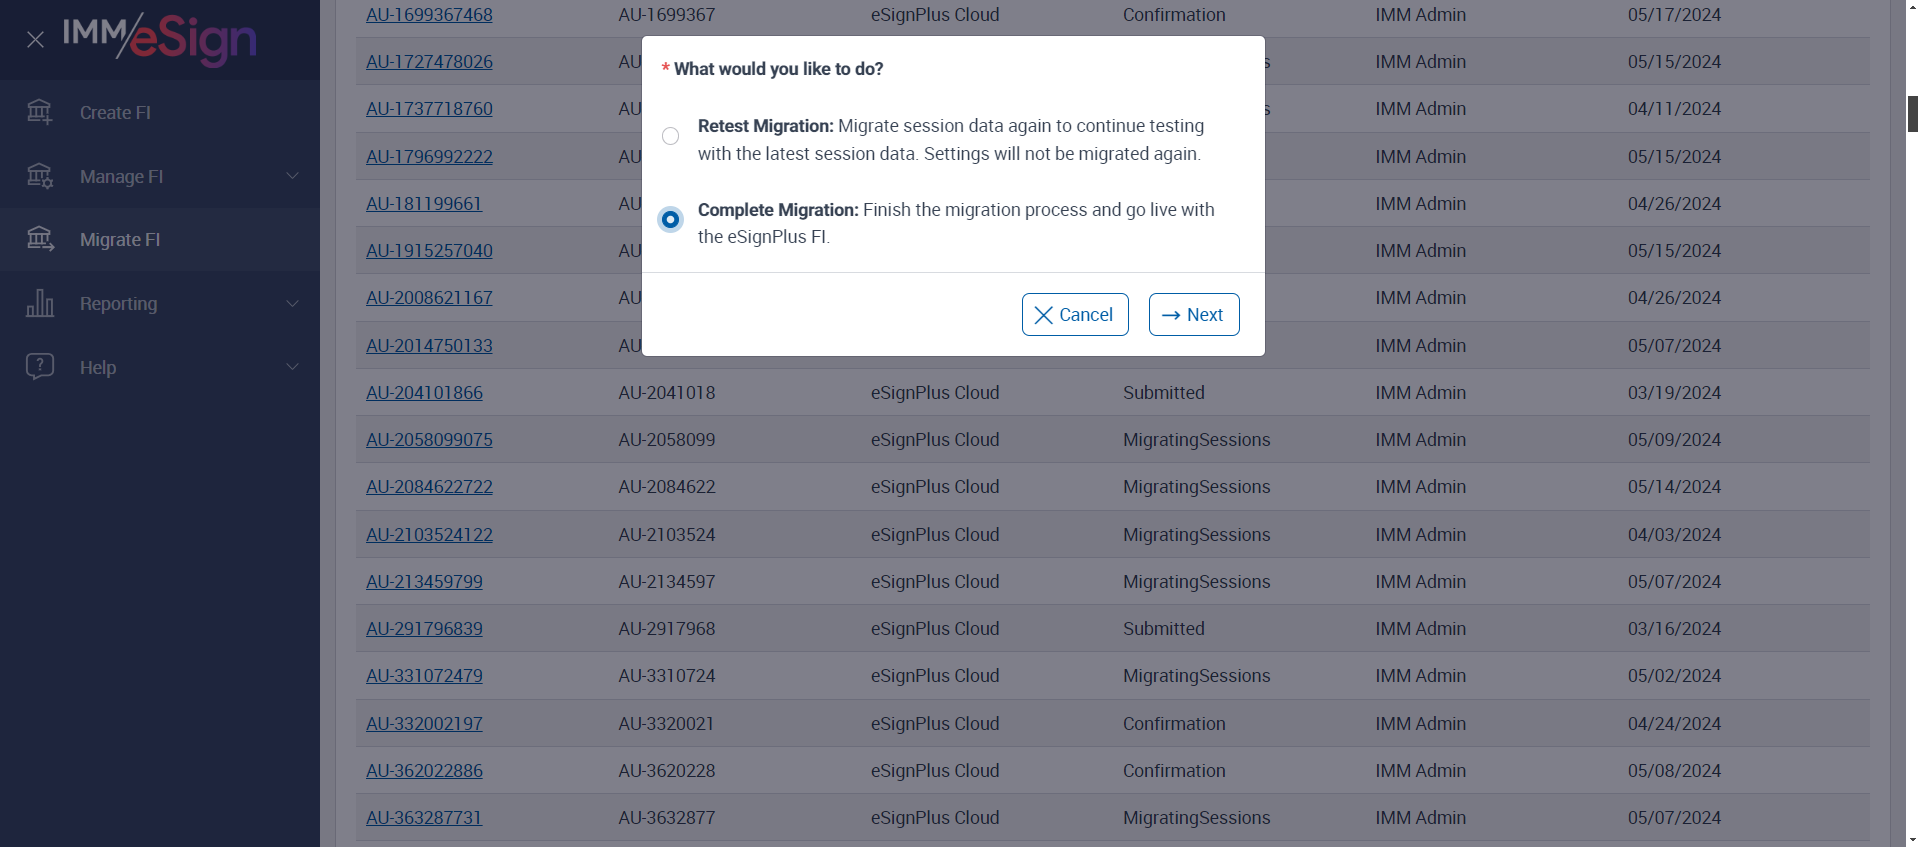Close the sidebar with the X icon
Image resolution: width=1920 pixels, height=847 pixels.
coord(35,40)
